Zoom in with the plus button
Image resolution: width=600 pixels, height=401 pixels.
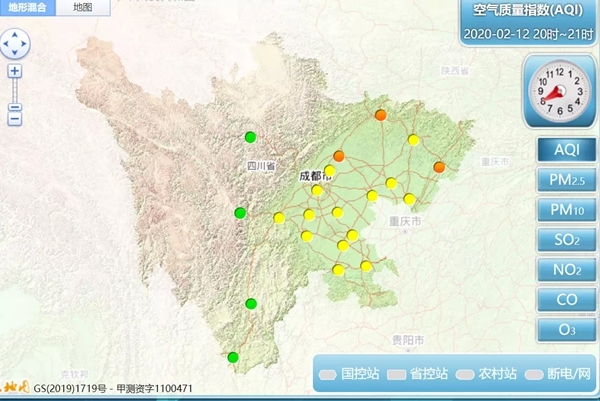15,71
